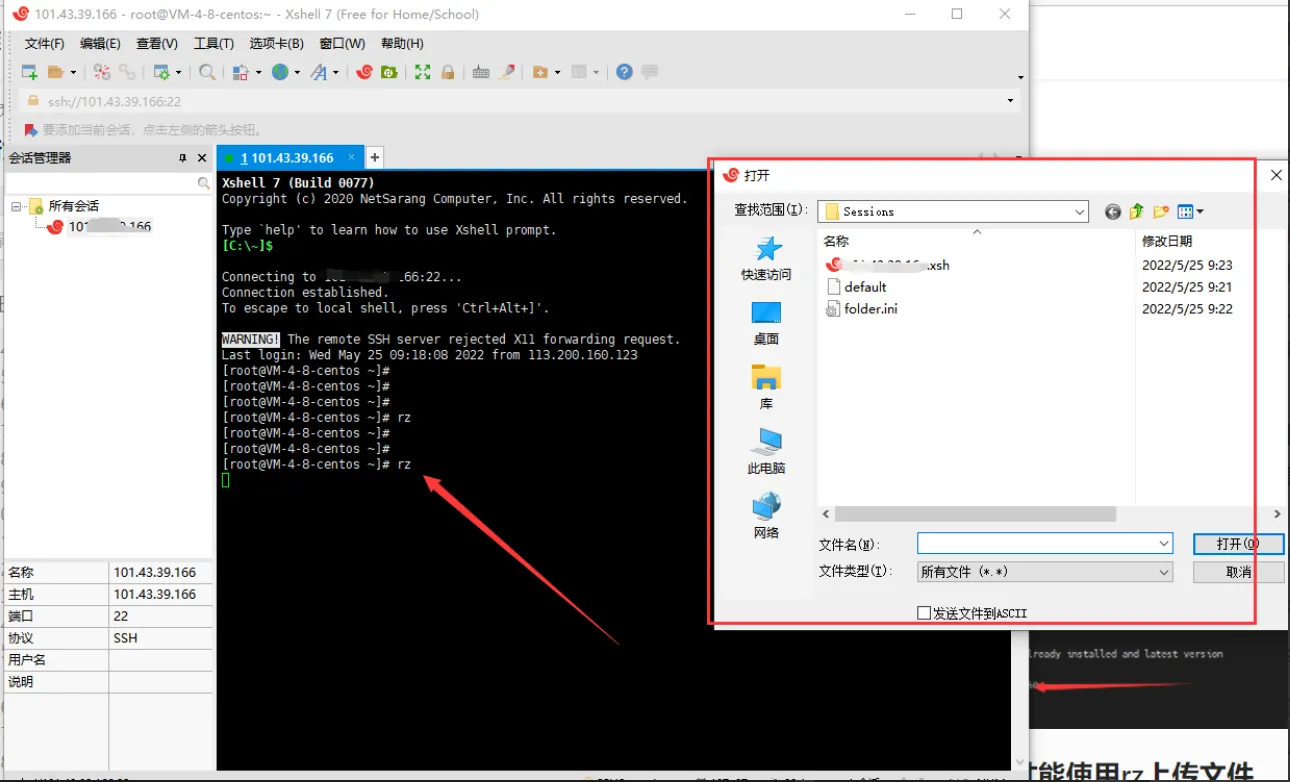Launch Xftp via the green toolbar icon
The image size is (1290, 782).
(x=389, y=72)
